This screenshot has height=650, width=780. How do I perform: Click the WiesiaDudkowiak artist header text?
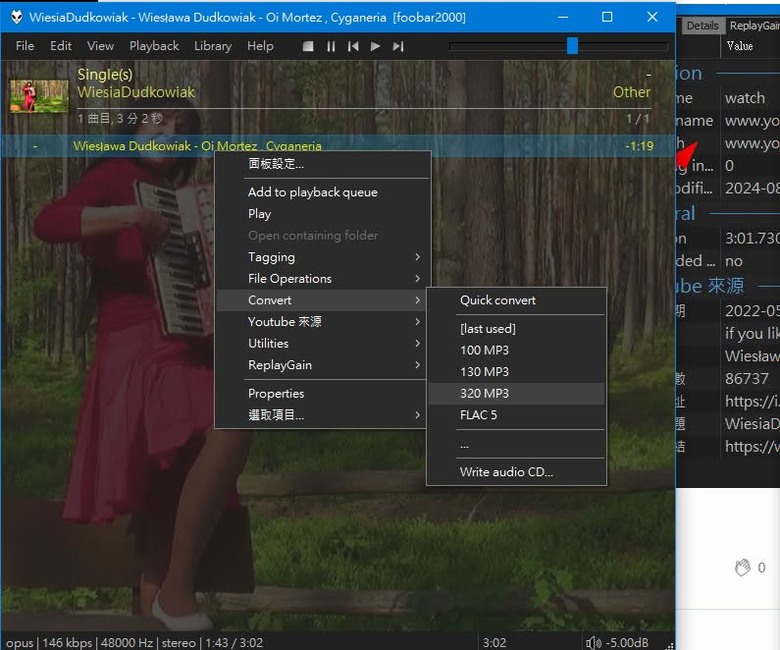(136, 92)
